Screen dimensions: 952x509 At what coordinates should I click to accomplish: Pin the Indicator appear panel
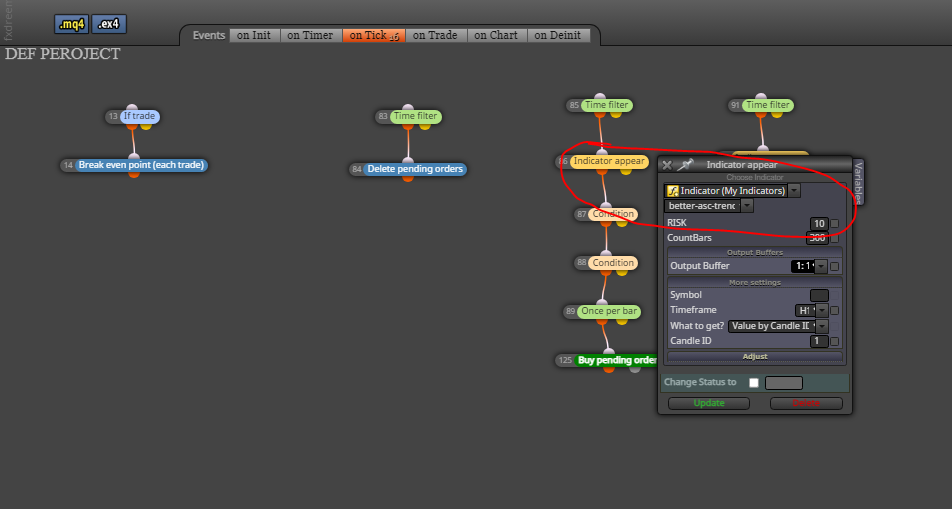tap(685, 165)
